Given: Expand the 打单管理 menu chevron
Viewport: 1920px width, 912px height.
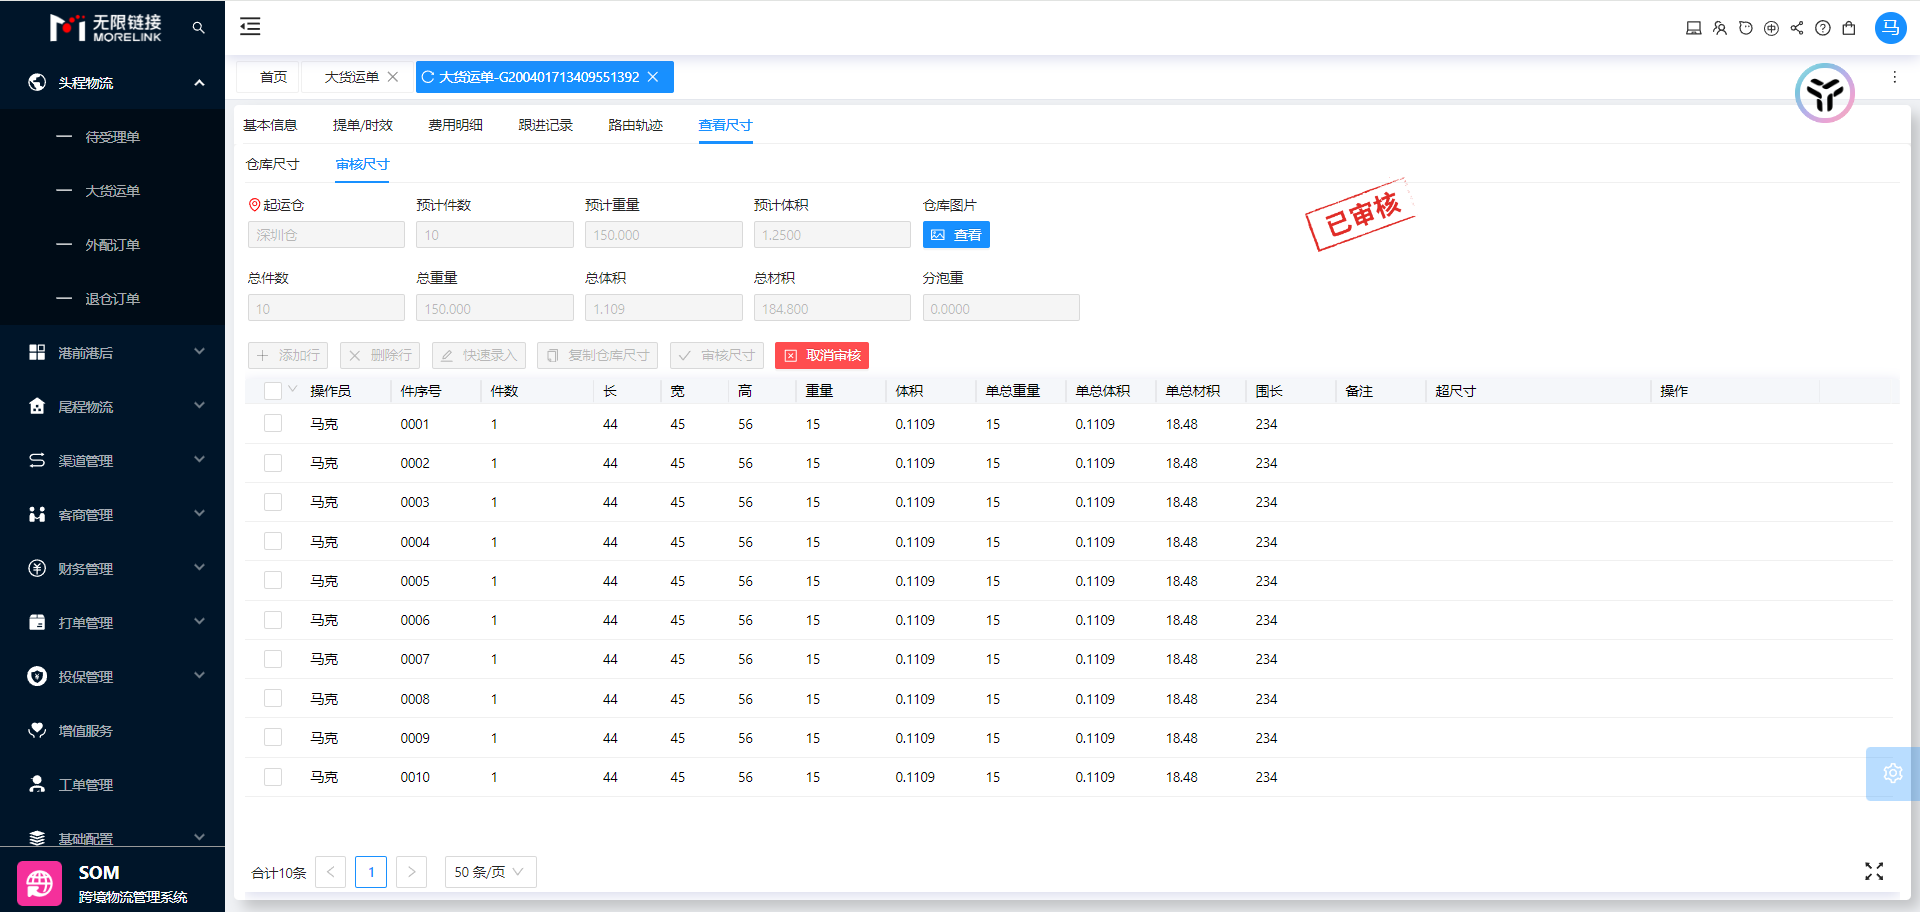Looking at the screenshot, I should (x=199, y=621).
